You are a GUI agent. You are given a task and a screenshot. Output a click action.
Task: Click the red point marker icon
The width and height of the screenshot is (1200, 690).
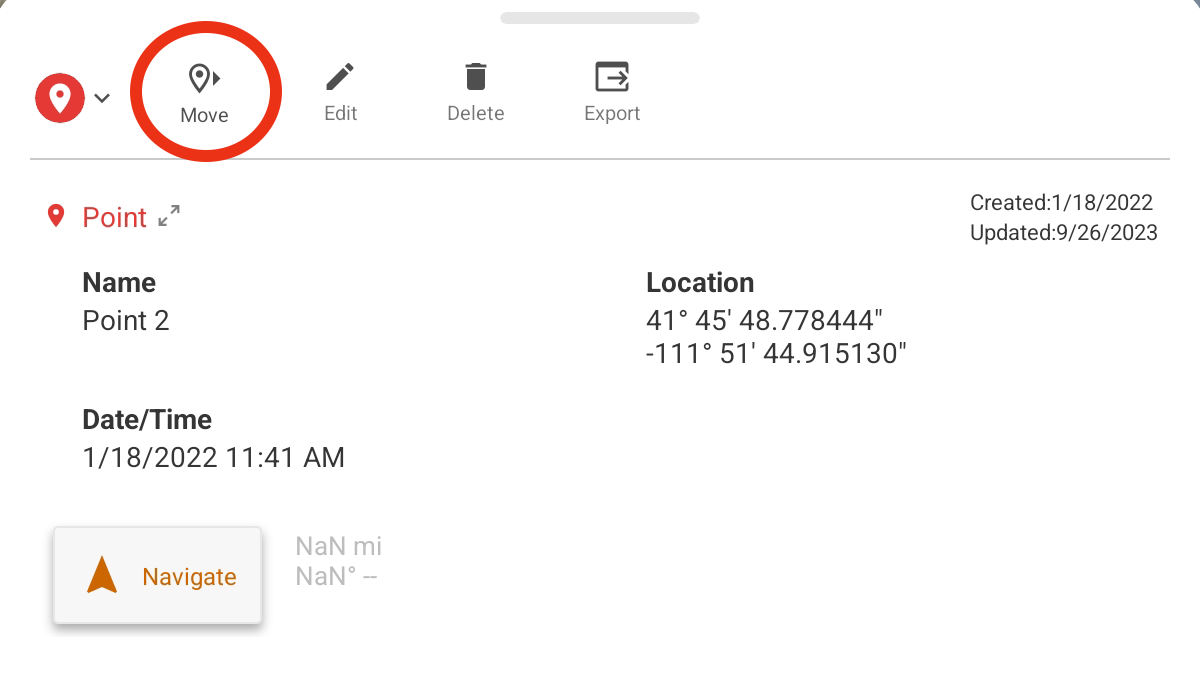[x=60, y=98]
